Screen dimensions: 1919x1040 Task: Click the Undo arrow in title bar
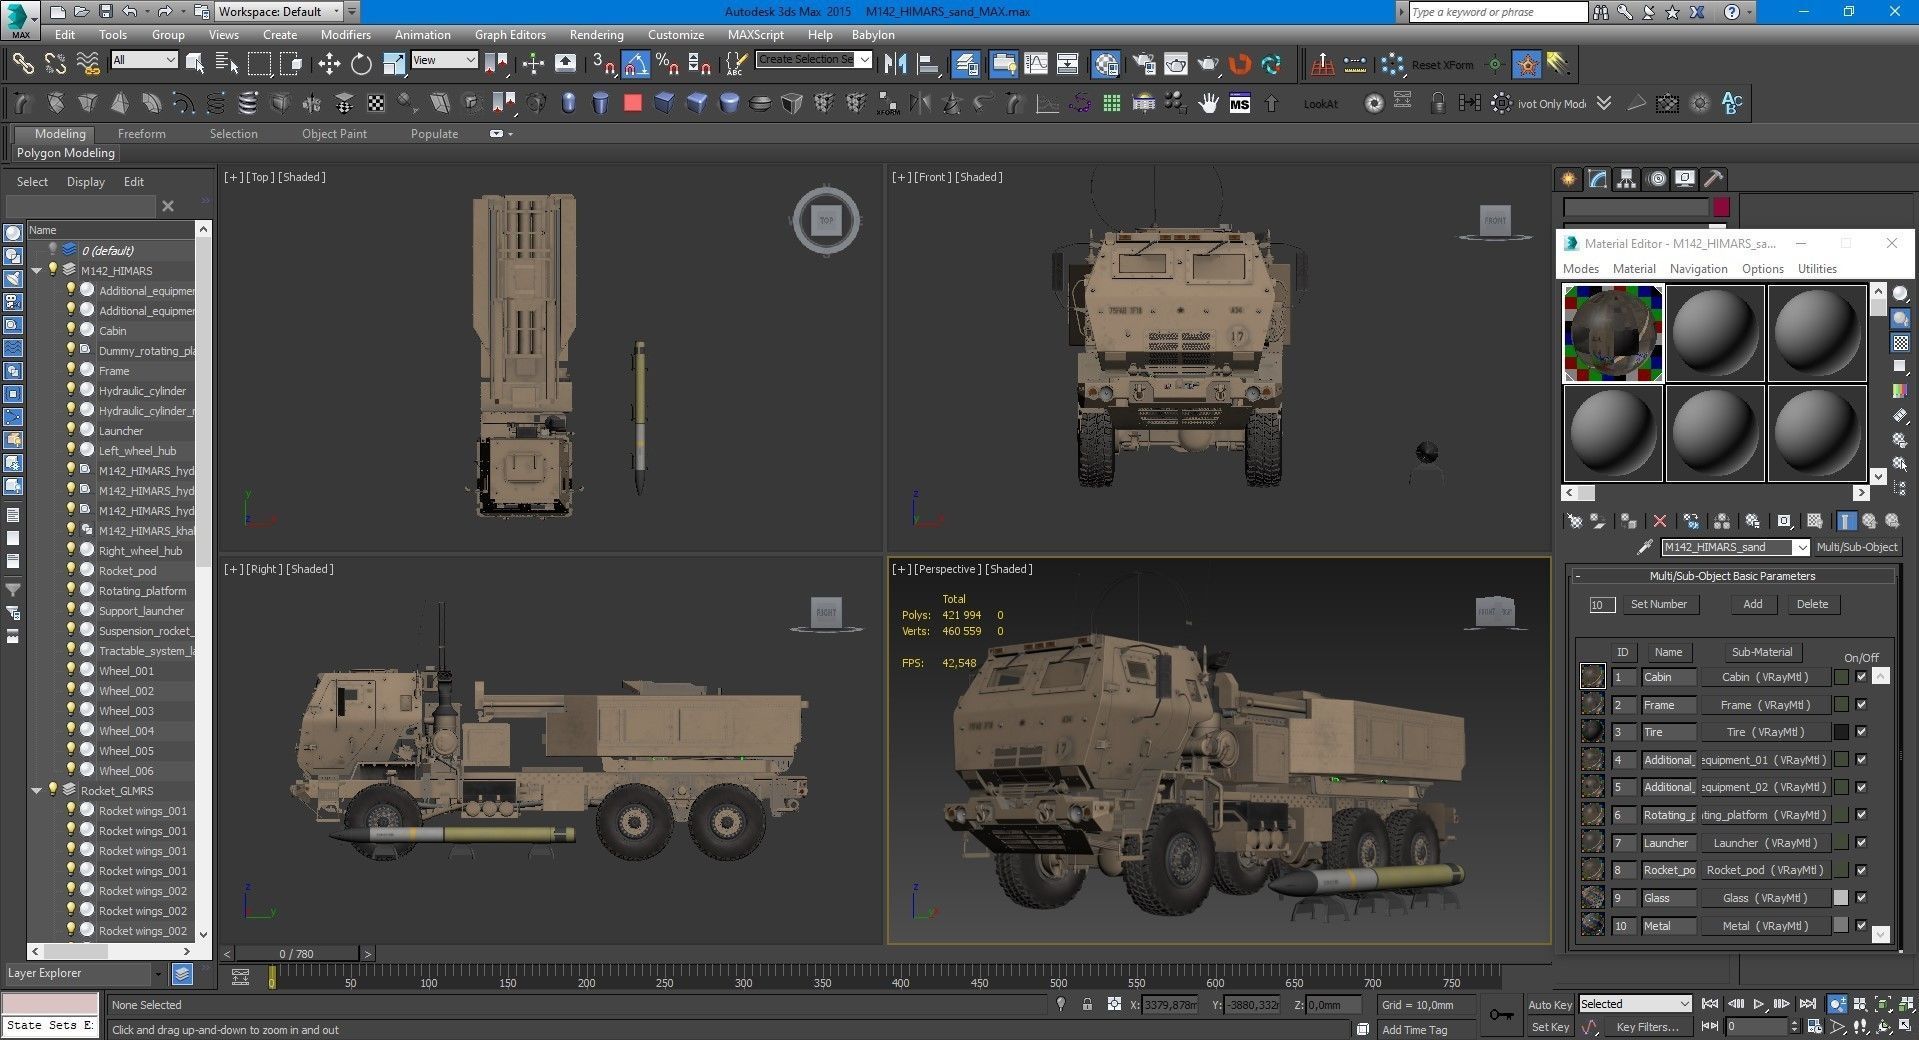130,11
